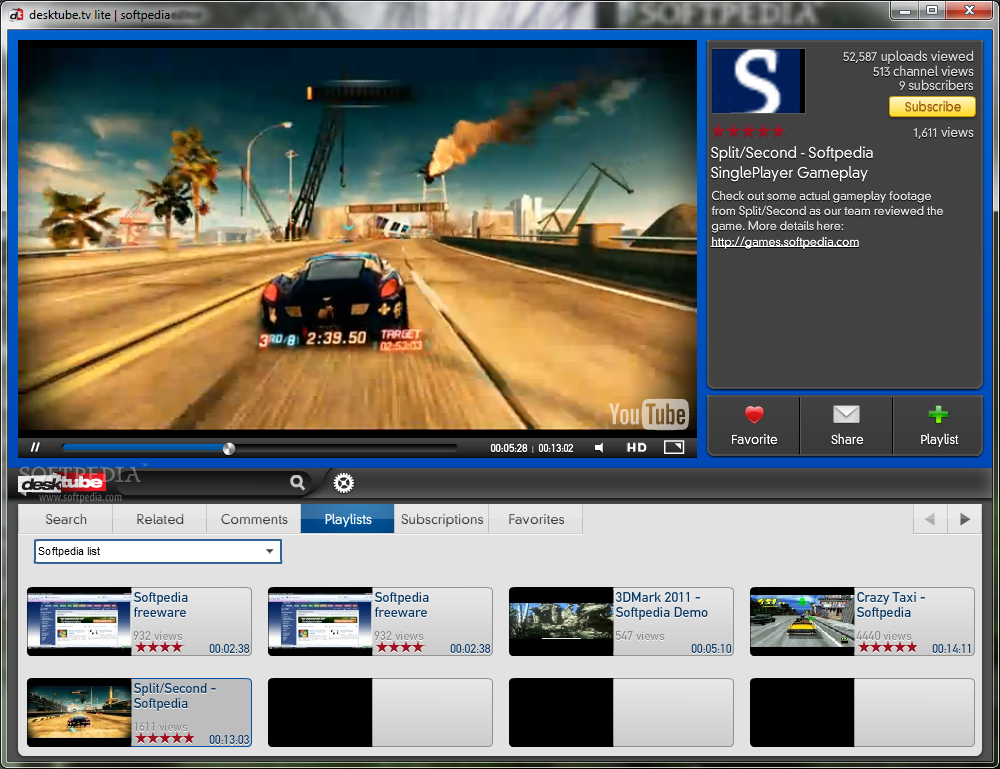The height and width of the screenshot is (769, 1000).
Task: Click the magnifier search icon
Action: coord(297,482)
